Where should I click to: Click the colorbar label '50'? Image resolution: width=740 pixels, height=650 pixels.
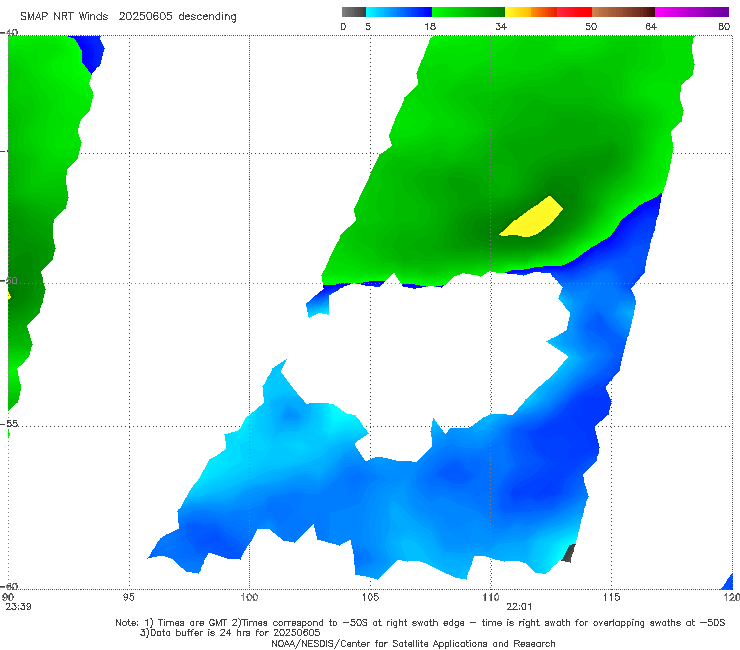click(591, 26)
